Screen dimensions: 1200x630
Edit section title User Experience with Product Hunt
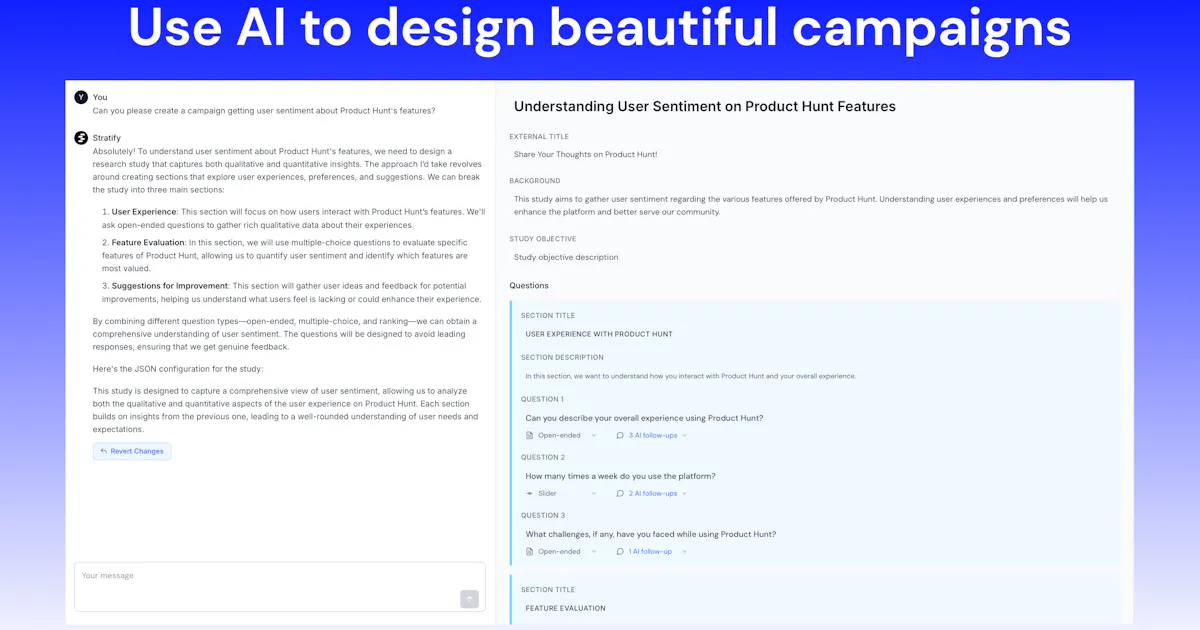[599, 334]
